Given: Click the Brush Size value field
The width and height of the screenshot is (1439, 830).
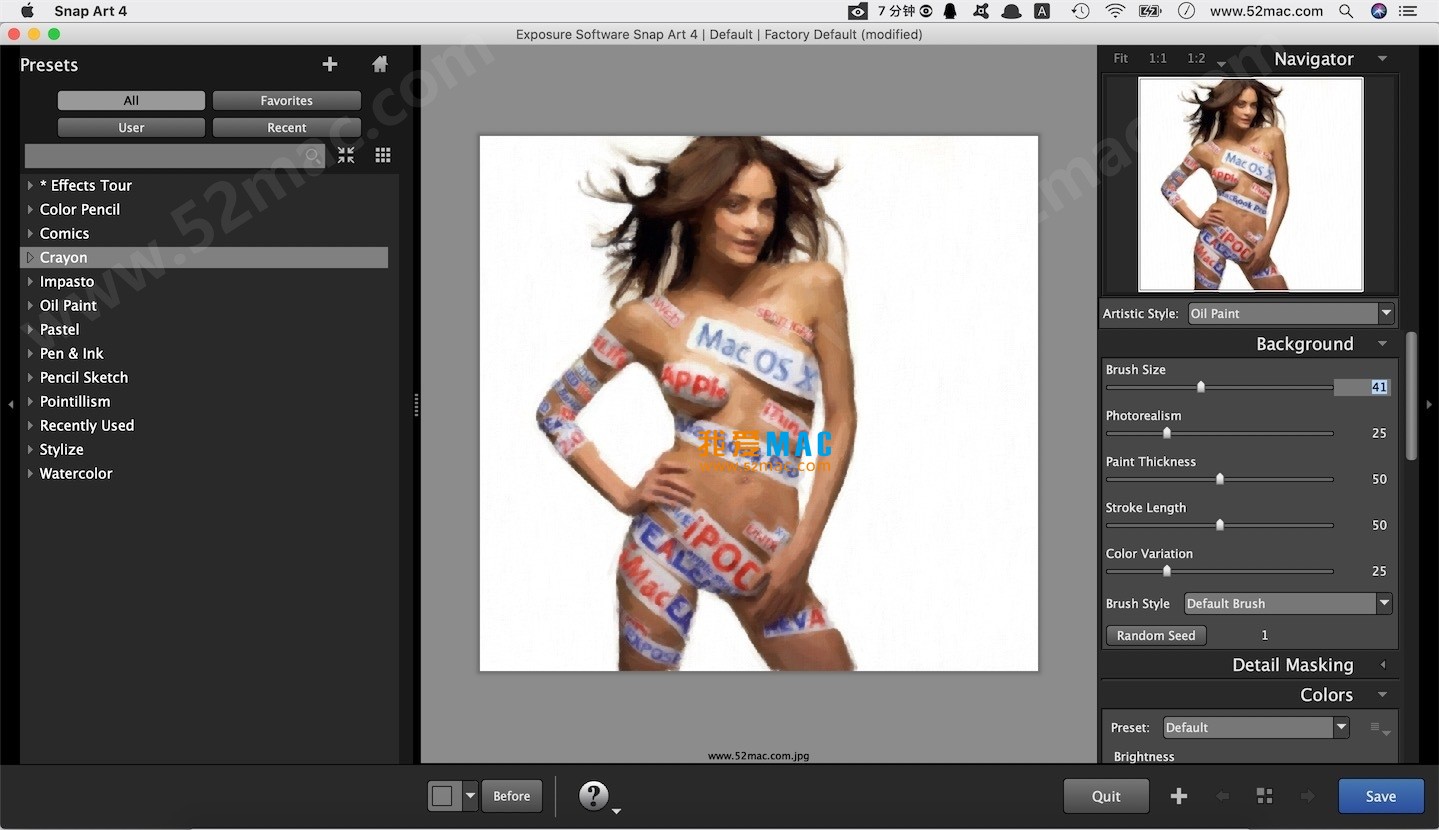Looking at the screenshot, I should [x=1362, y=387].
